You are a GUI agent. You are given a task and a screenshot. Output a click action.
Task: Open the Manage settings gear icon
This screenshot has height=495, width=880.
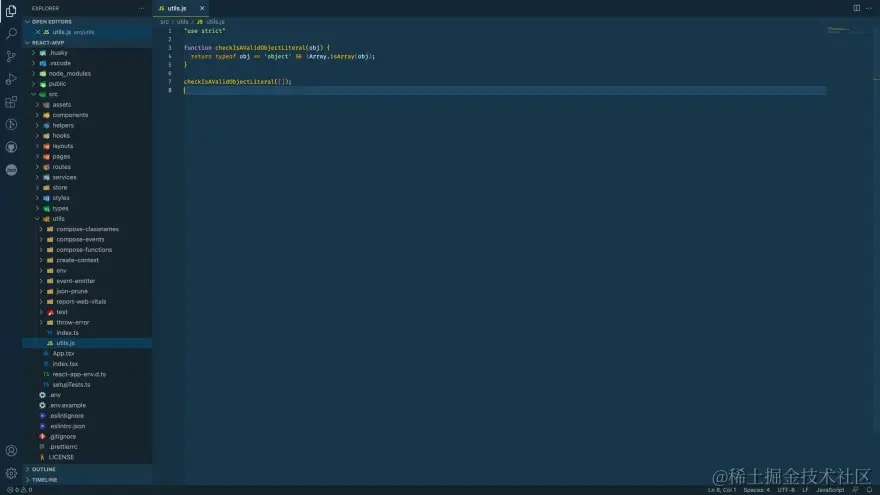click(x=11, y=474)
